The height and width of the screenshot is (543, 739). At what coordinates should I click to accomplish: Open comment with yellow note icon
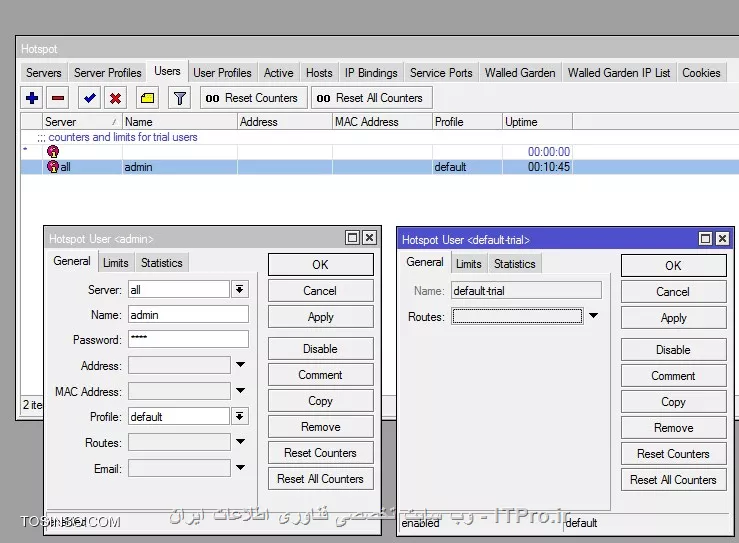147,98
